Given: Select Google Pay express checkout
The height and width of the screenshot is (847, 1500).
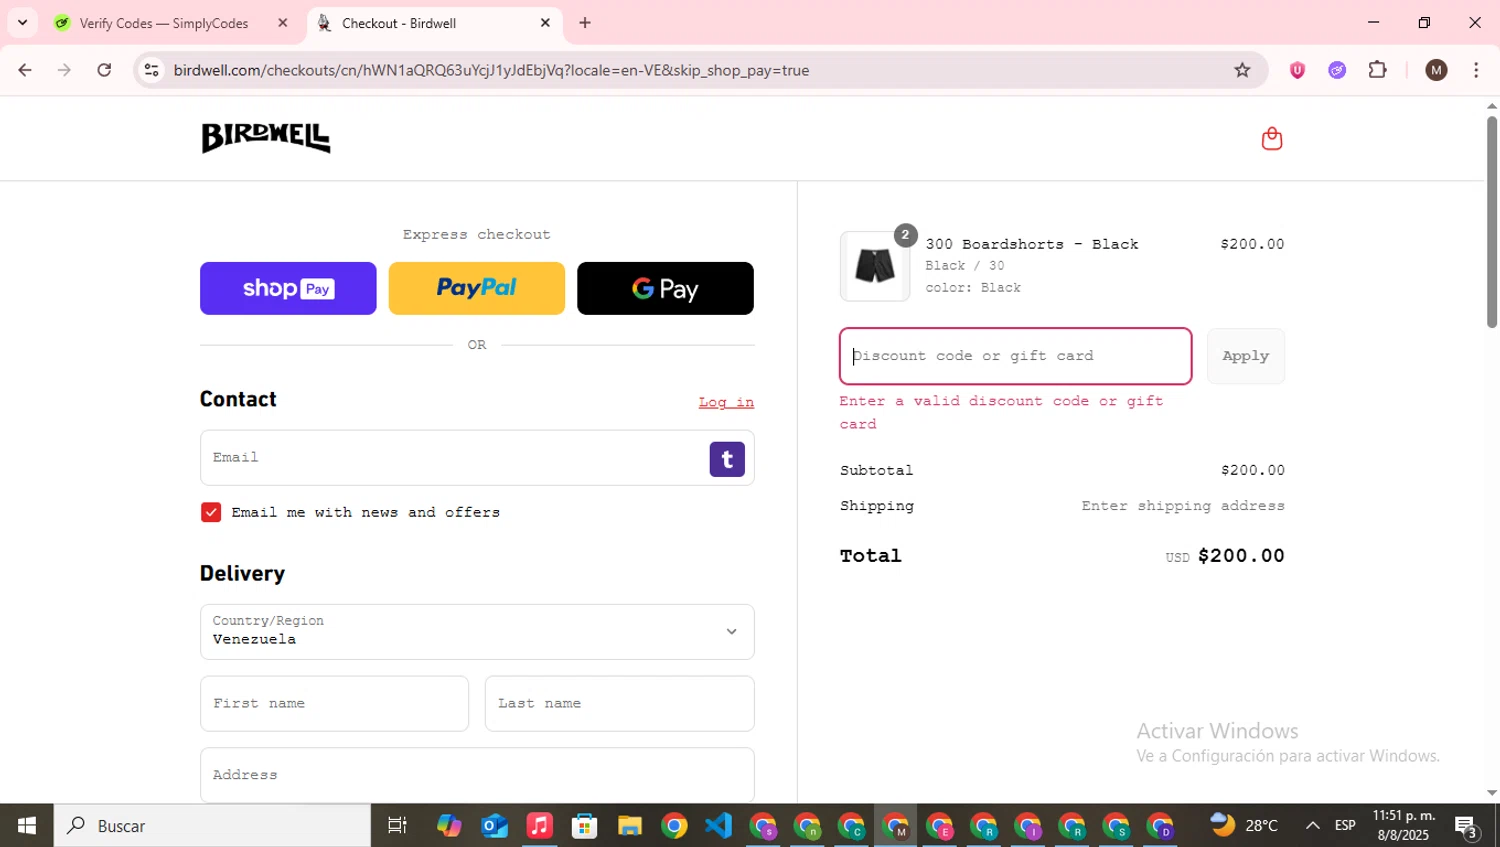Looking at the screenshot, I should (665, 288).
